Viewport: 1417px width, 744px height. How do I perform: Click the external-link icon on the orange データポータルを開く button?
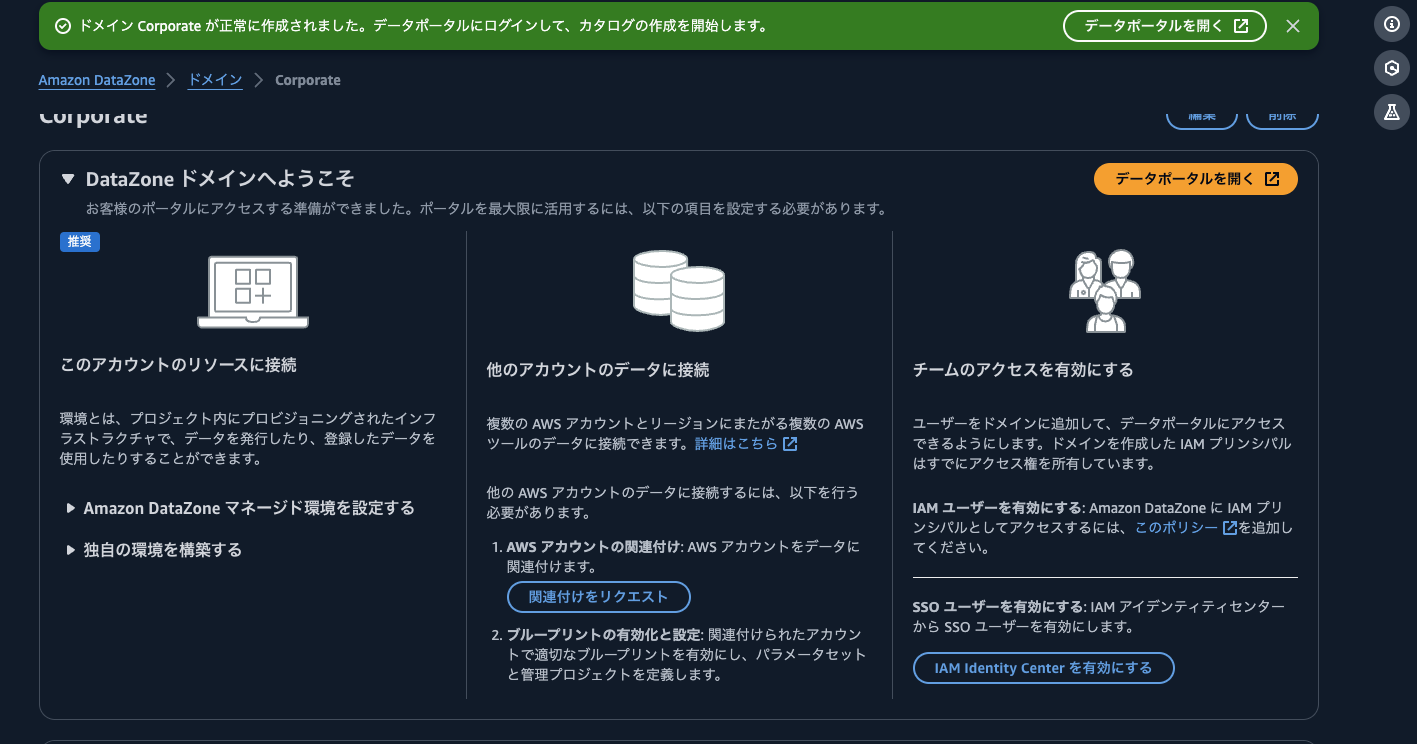[x=1271, y=178]
